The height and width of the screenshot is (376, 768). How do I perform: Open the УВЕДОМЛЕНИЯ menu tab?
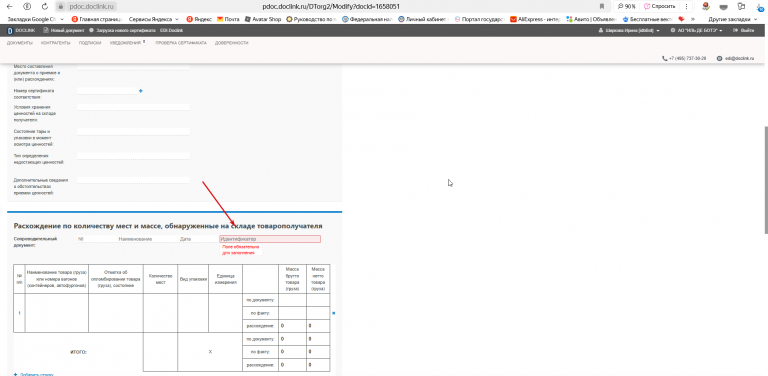coord(126,43)
